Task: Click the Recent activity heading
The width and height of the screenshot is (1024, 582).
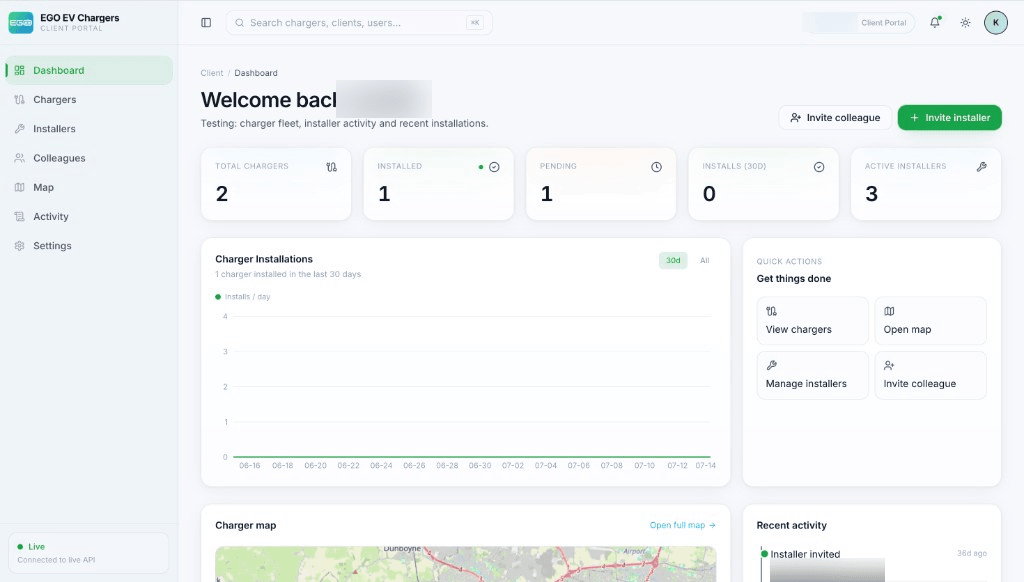Action: (x=792, y=525)
